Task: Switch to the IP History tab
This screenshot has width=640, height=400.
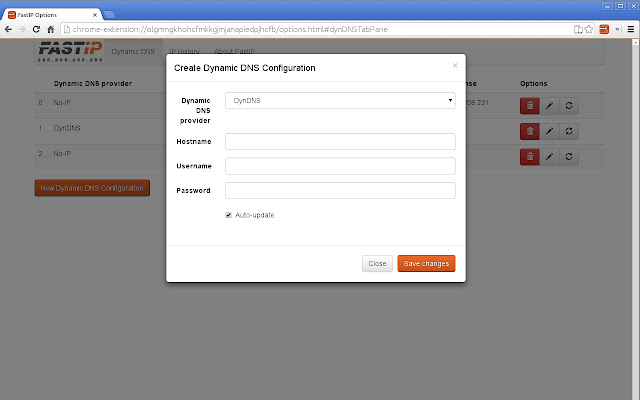Action: tap(184, 51)
